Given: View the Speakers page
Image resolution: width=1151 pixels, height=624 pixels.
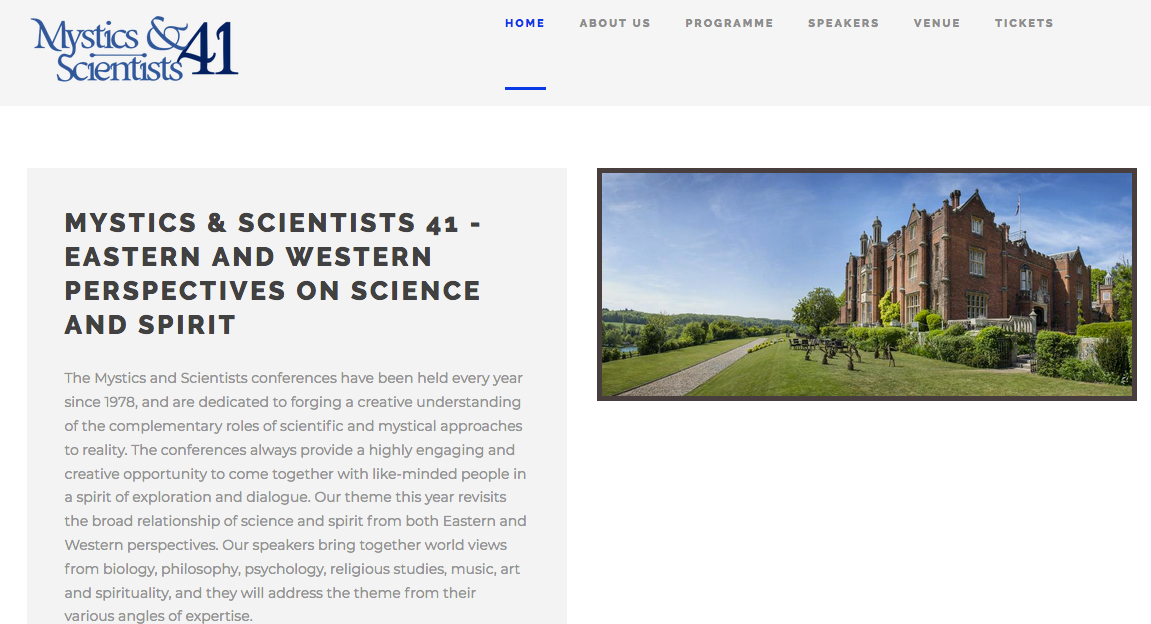Looking at the screenshot, I should pyautogui.click(x=843, y=23).
